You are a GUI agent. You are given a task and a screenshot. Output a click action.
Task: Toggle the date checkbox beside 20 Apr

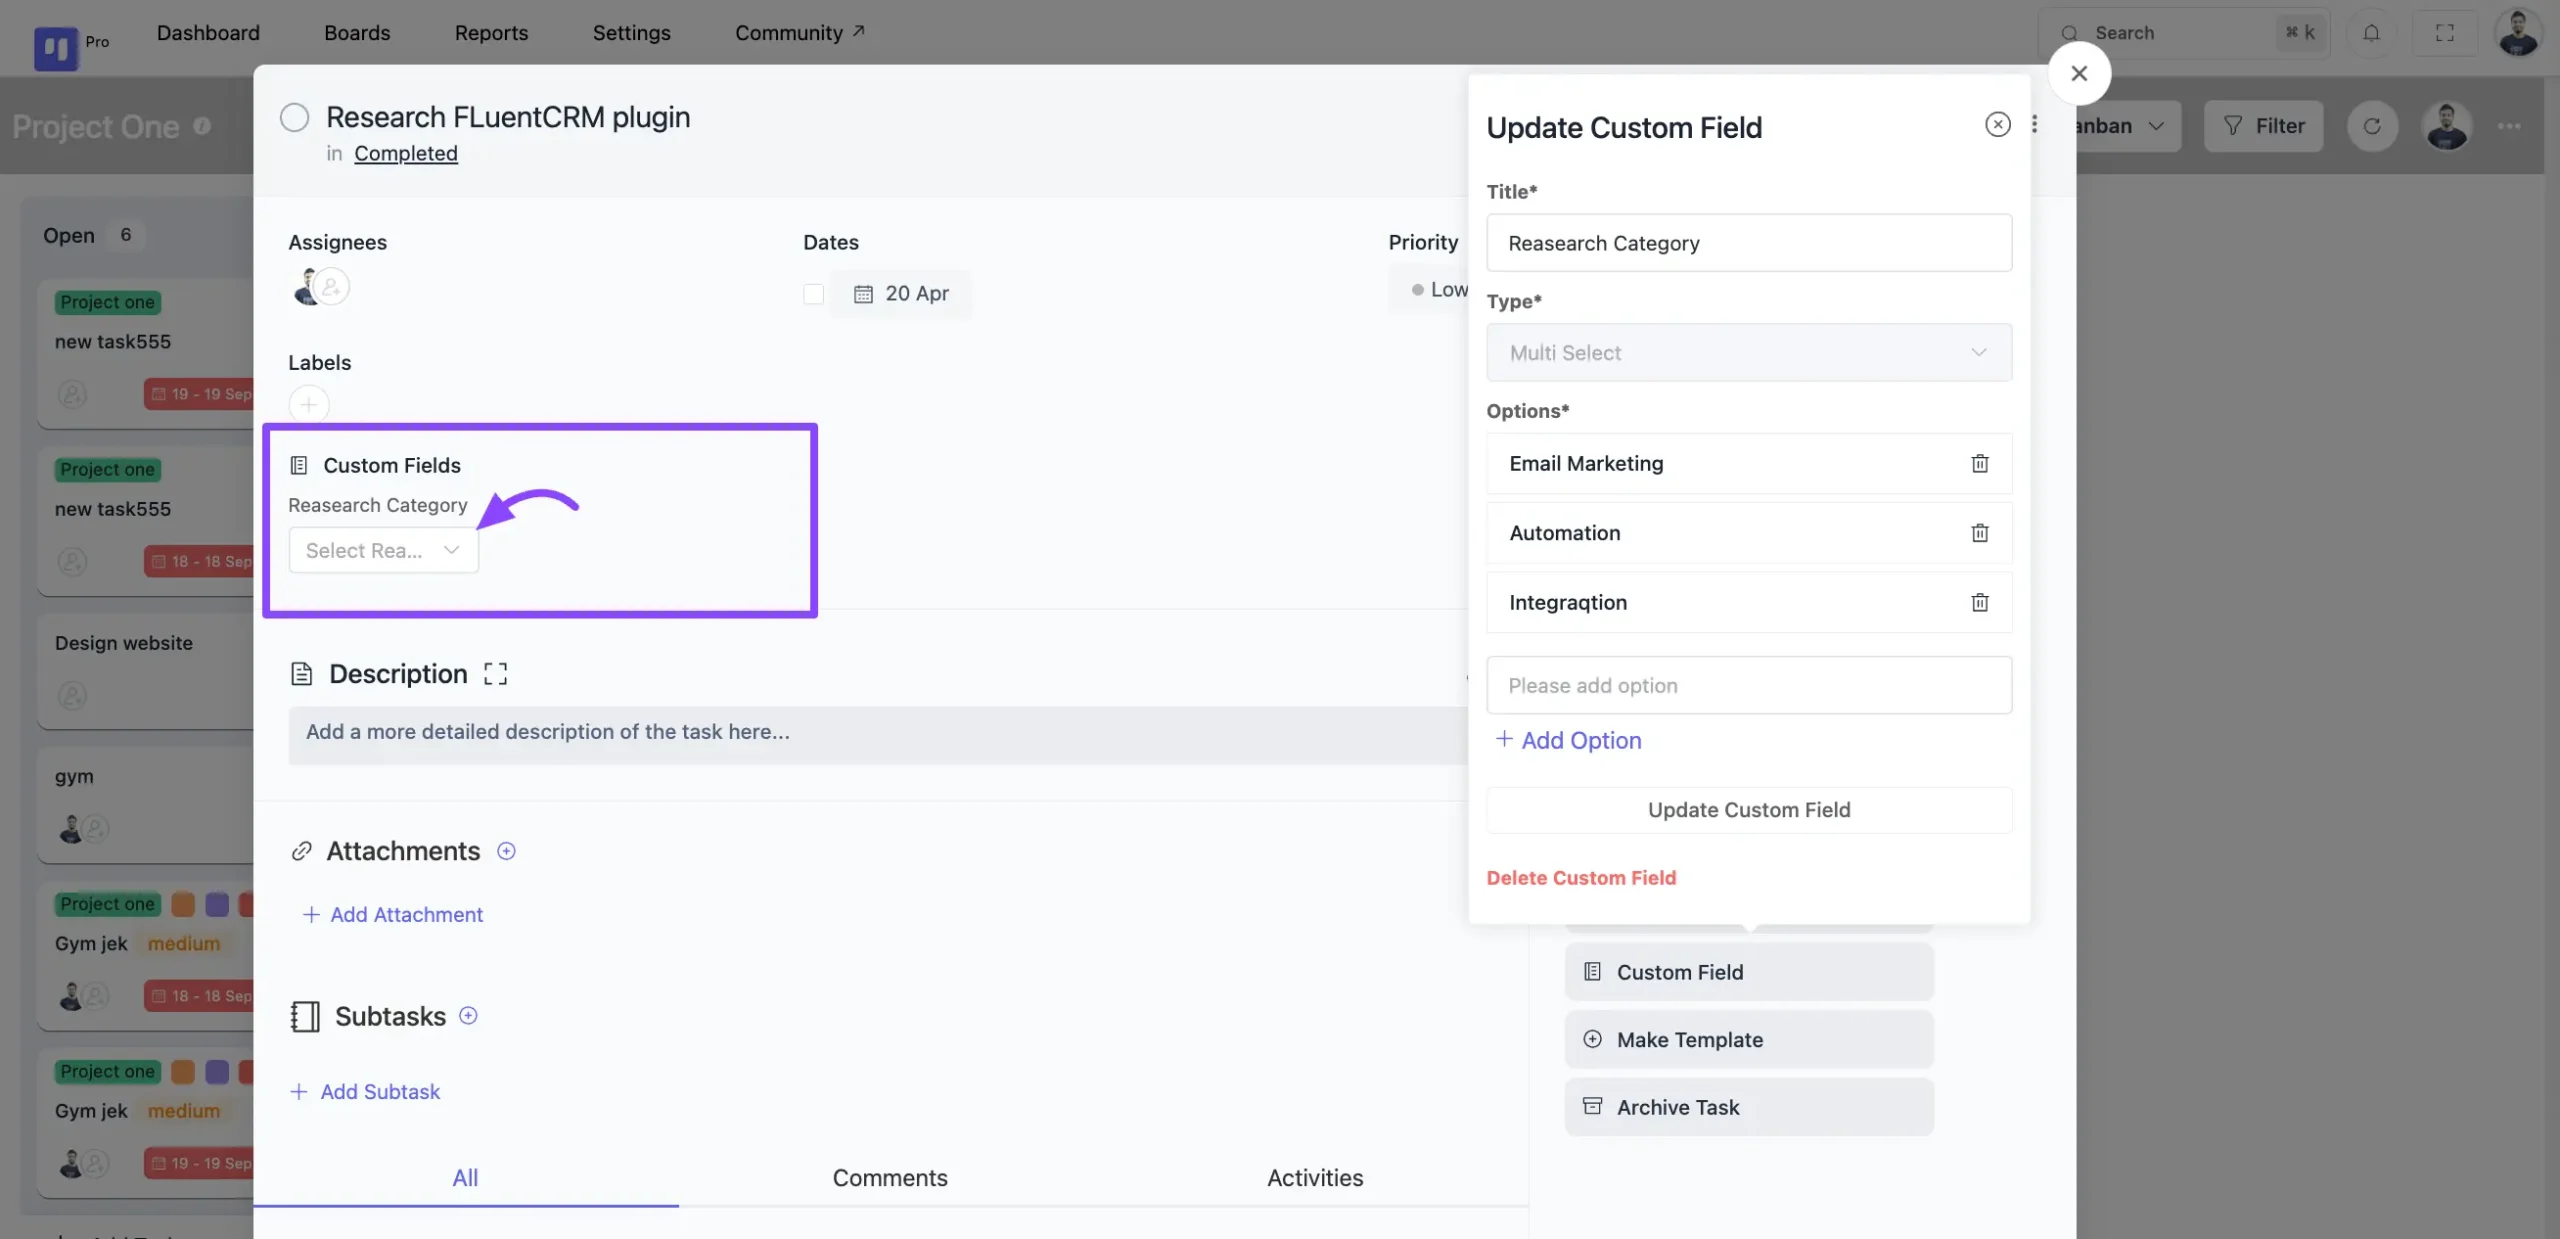coord(813,294)
